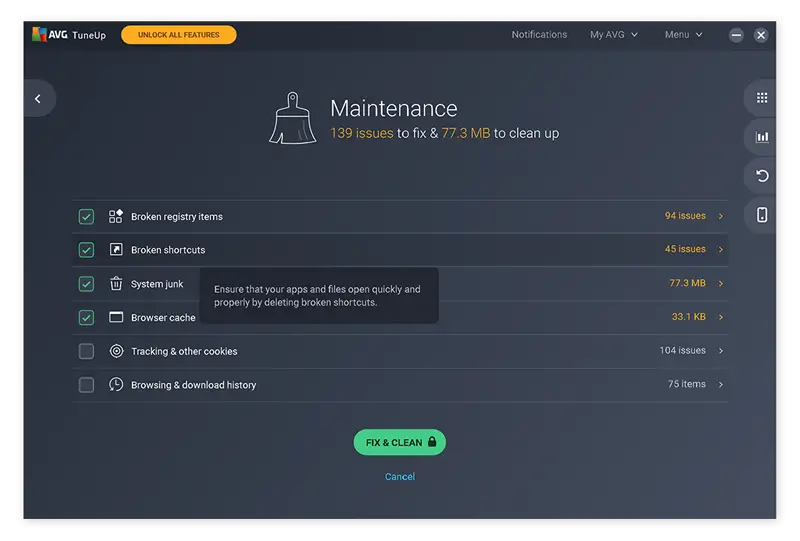Select the Broken shortcuts label
Screen dimensions: 800x541
tap(168, 250)
